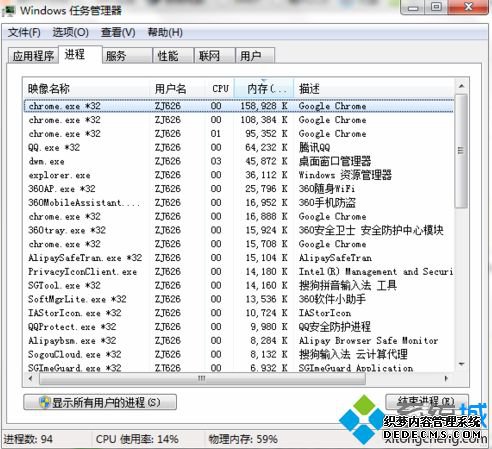
Task: Click 显示所有用户的进程(S) button
Action: tap(100, 402)
